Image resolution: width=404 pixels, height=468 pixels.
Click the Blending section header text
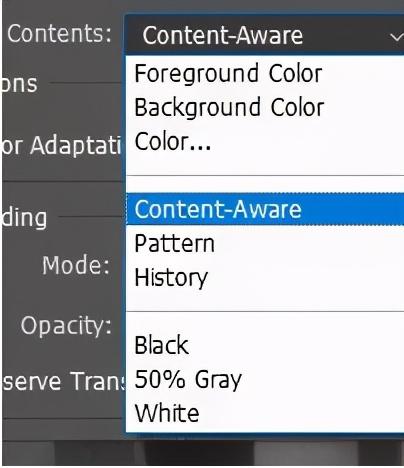(x=25, y=219)
